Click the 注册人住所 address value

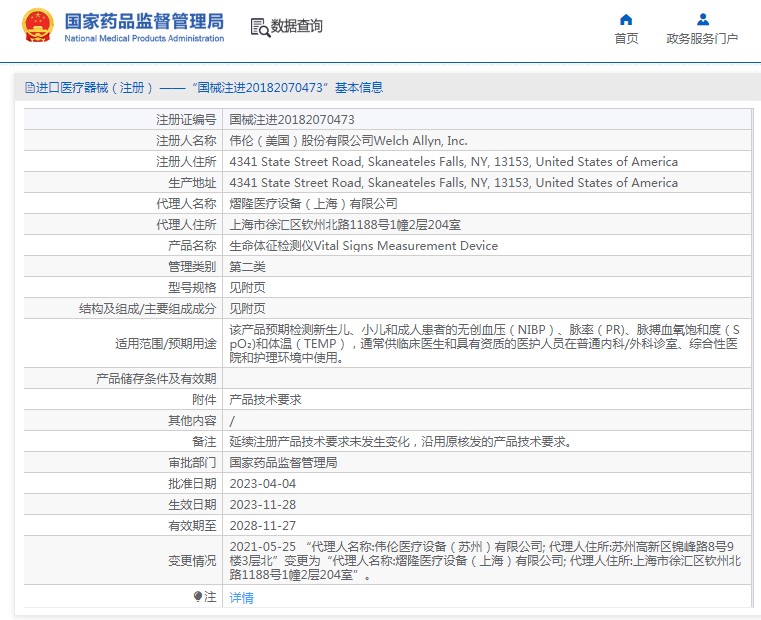453,162
